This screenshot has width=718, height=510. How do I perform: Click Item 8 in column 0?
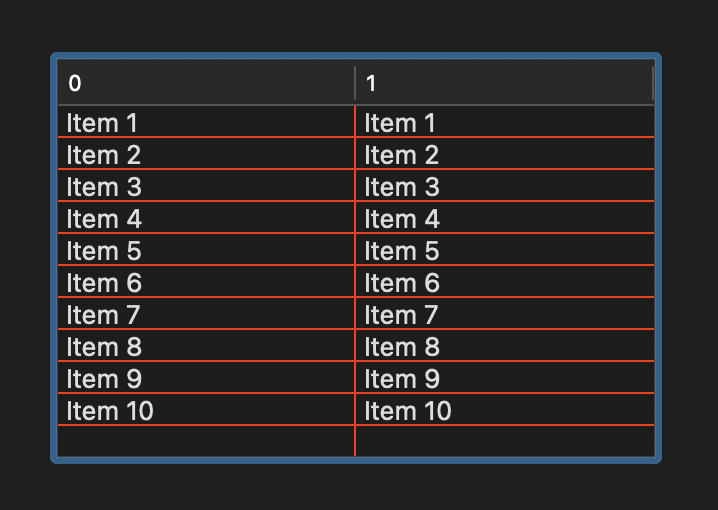coord(103,347)
